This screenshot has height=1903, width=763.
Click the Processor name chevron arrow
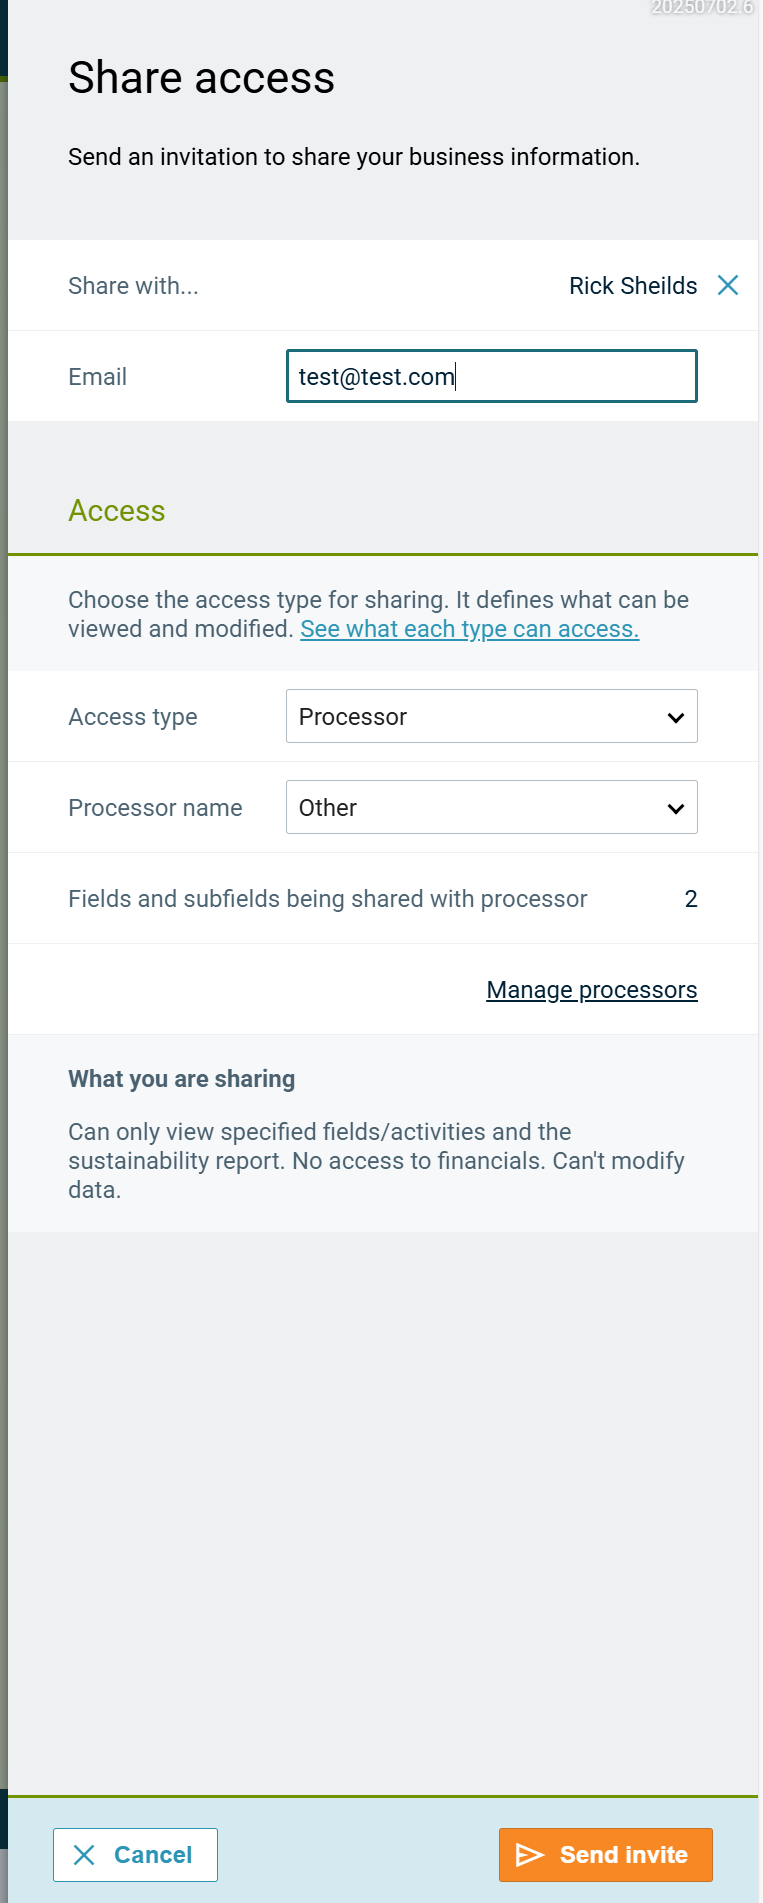coord(676,808)
